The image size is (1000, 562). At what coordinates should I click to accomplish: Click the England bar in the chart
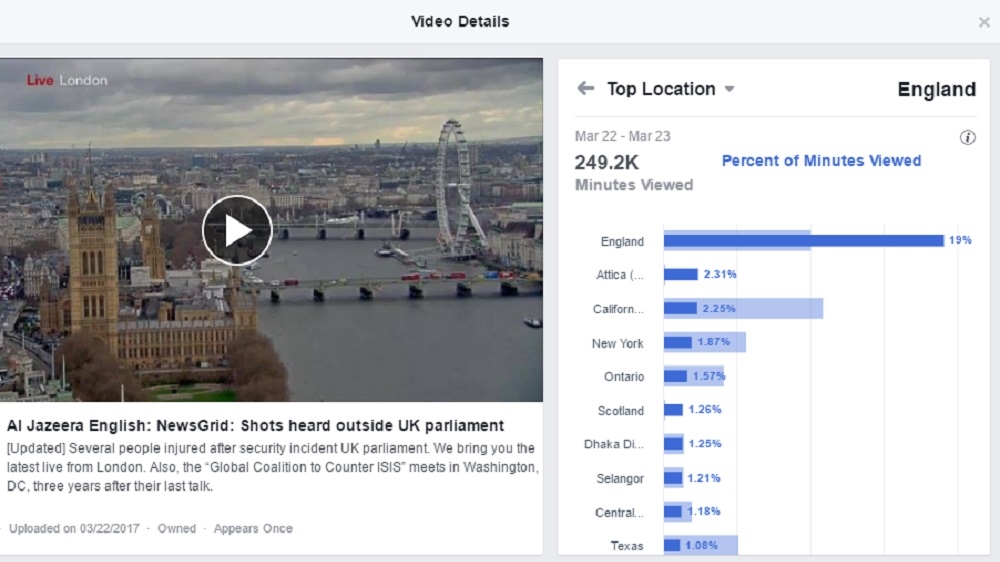pos(804,240)
